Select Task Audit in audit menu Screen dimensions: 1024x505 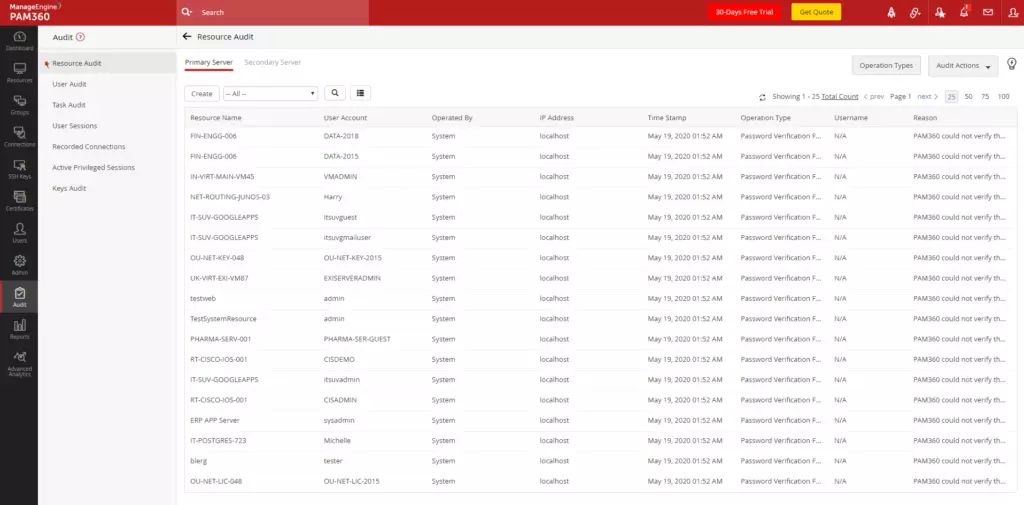69,105
